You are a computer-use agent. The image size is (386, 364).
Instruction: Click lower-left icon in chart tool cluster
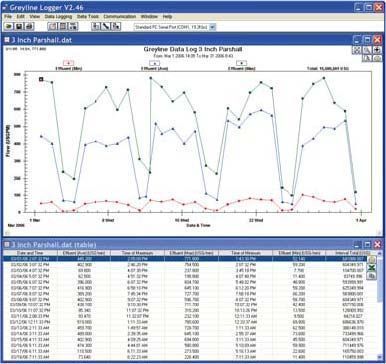(367, 58)
